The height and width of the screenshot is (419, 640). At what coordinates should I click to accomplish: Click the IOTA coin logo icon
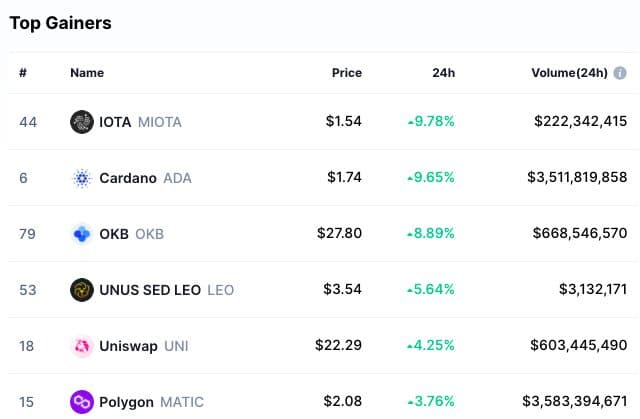(81, 122)
